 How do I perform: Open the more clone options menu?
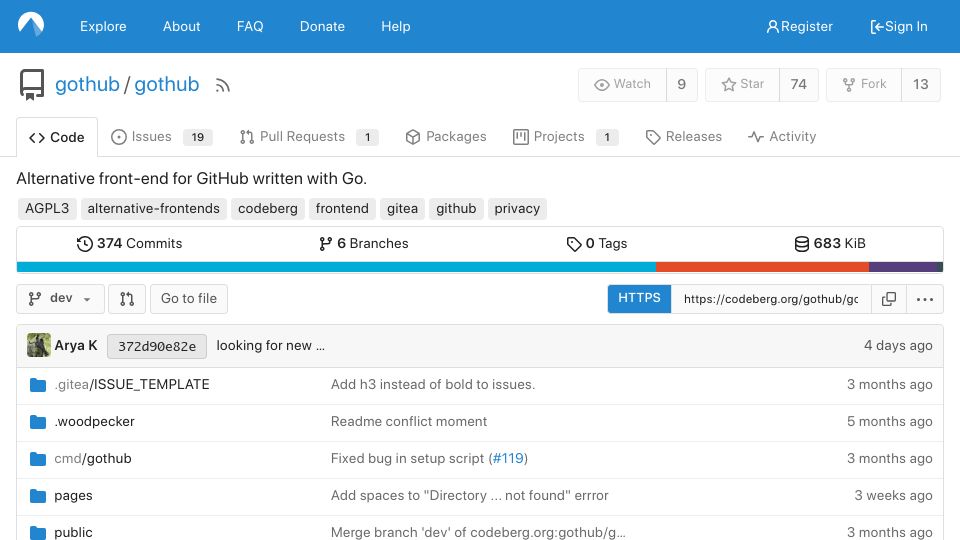[x=924, y=299]
